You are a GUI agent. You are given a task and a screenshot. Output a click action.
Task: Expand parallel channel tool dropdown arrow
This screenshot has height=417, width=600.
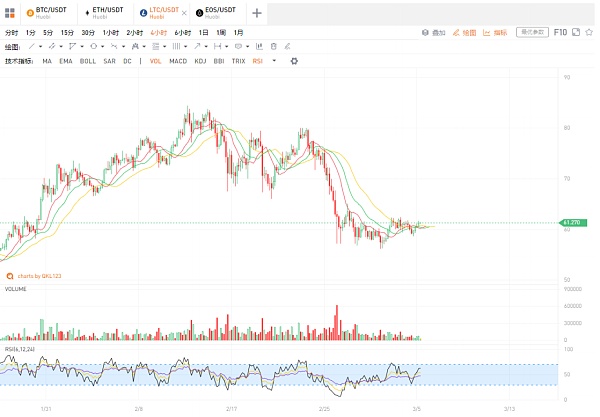(61, 47)
